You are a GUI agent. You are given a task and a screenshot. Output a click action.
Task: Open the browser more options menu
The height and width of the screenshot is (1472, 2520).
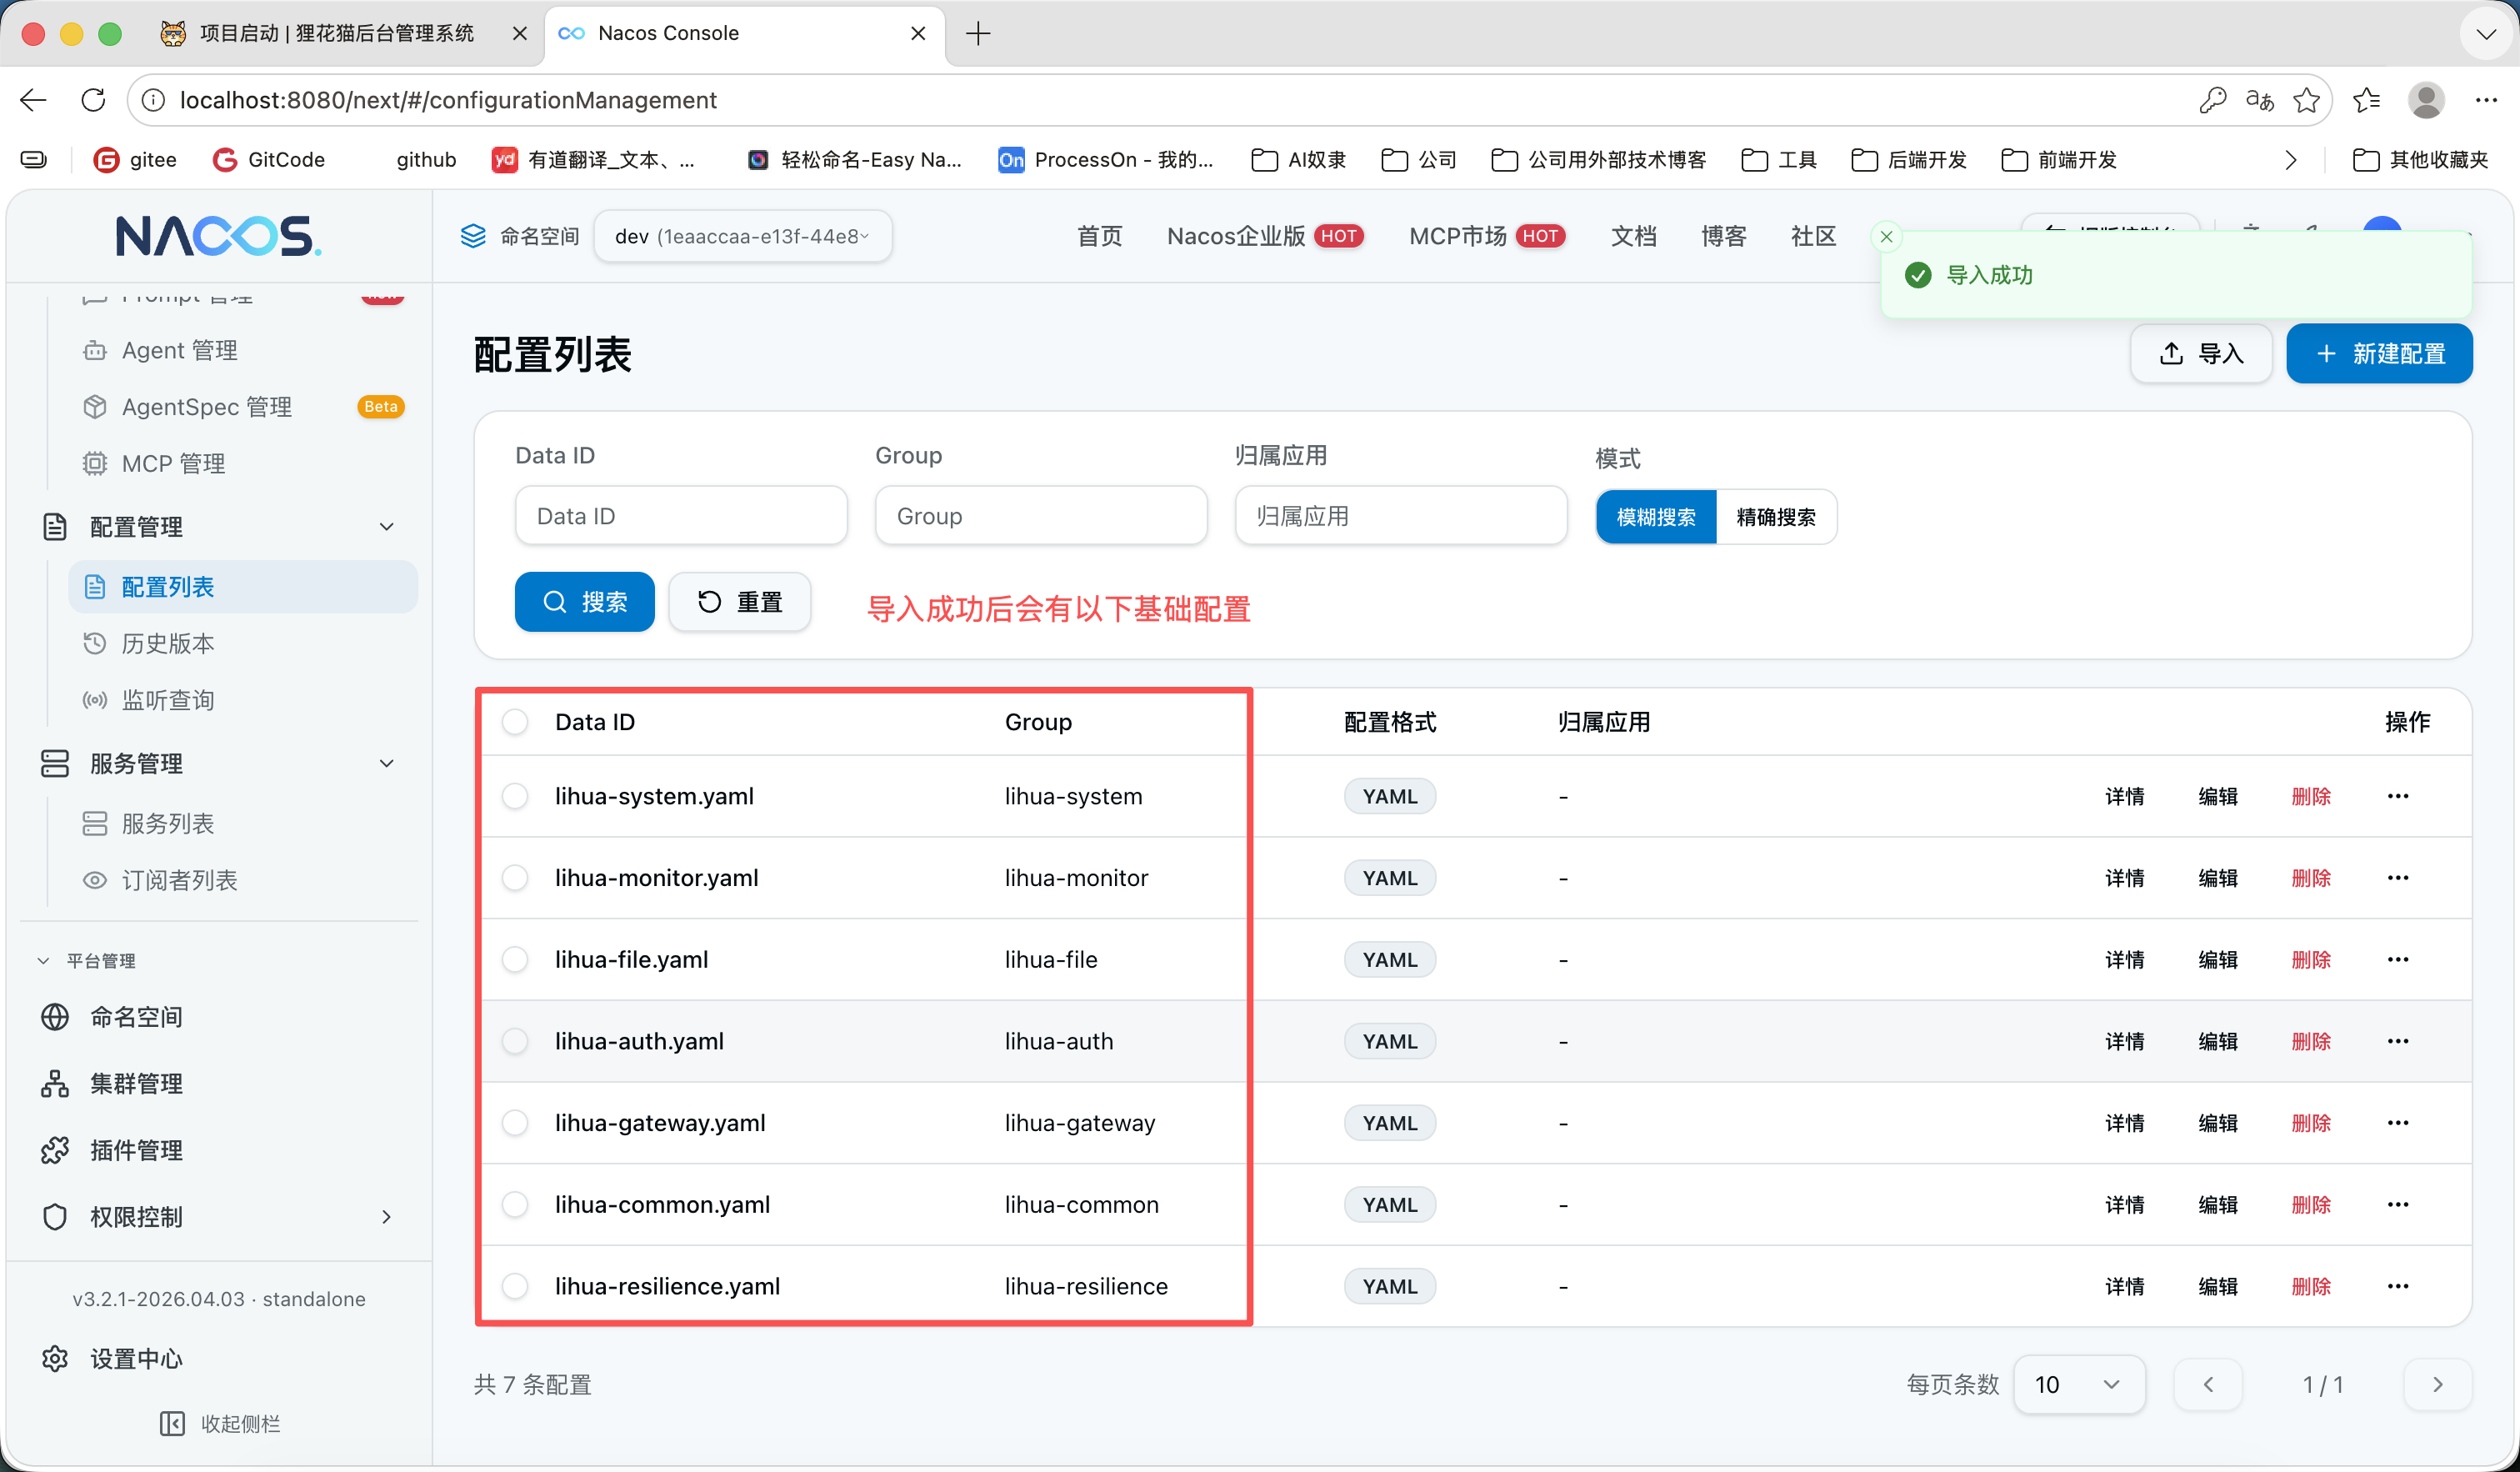coord(2486,100)
